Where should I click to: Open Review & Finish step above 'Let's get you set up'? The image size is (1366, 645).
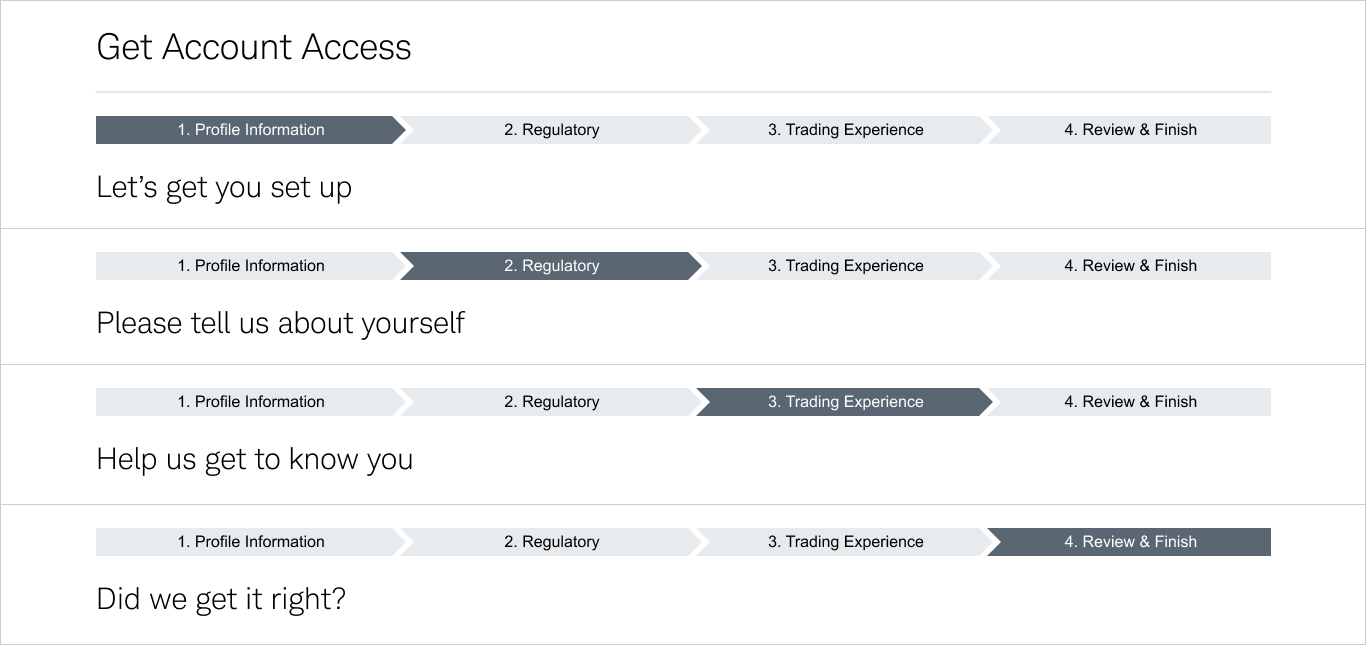pyautogui.click(x=1130, y=130)
